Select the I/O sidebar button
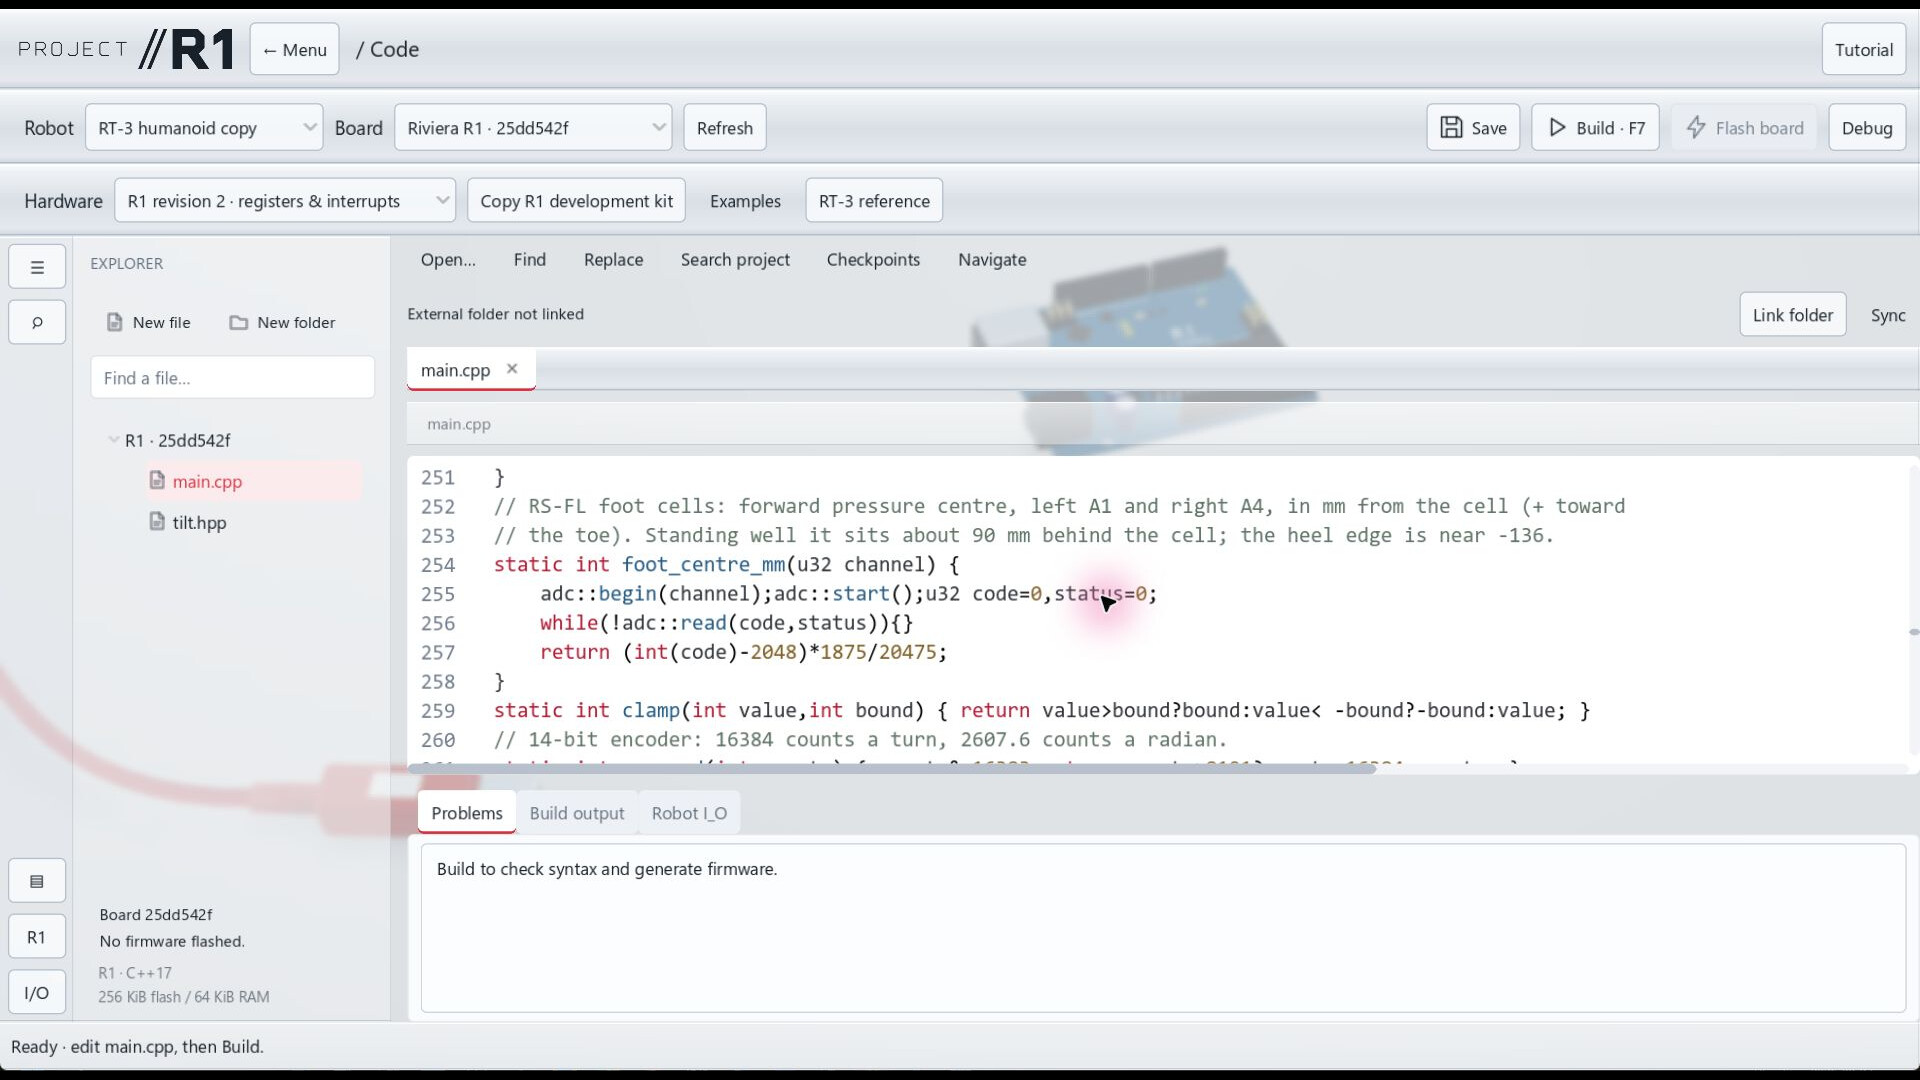 point(37,993)
